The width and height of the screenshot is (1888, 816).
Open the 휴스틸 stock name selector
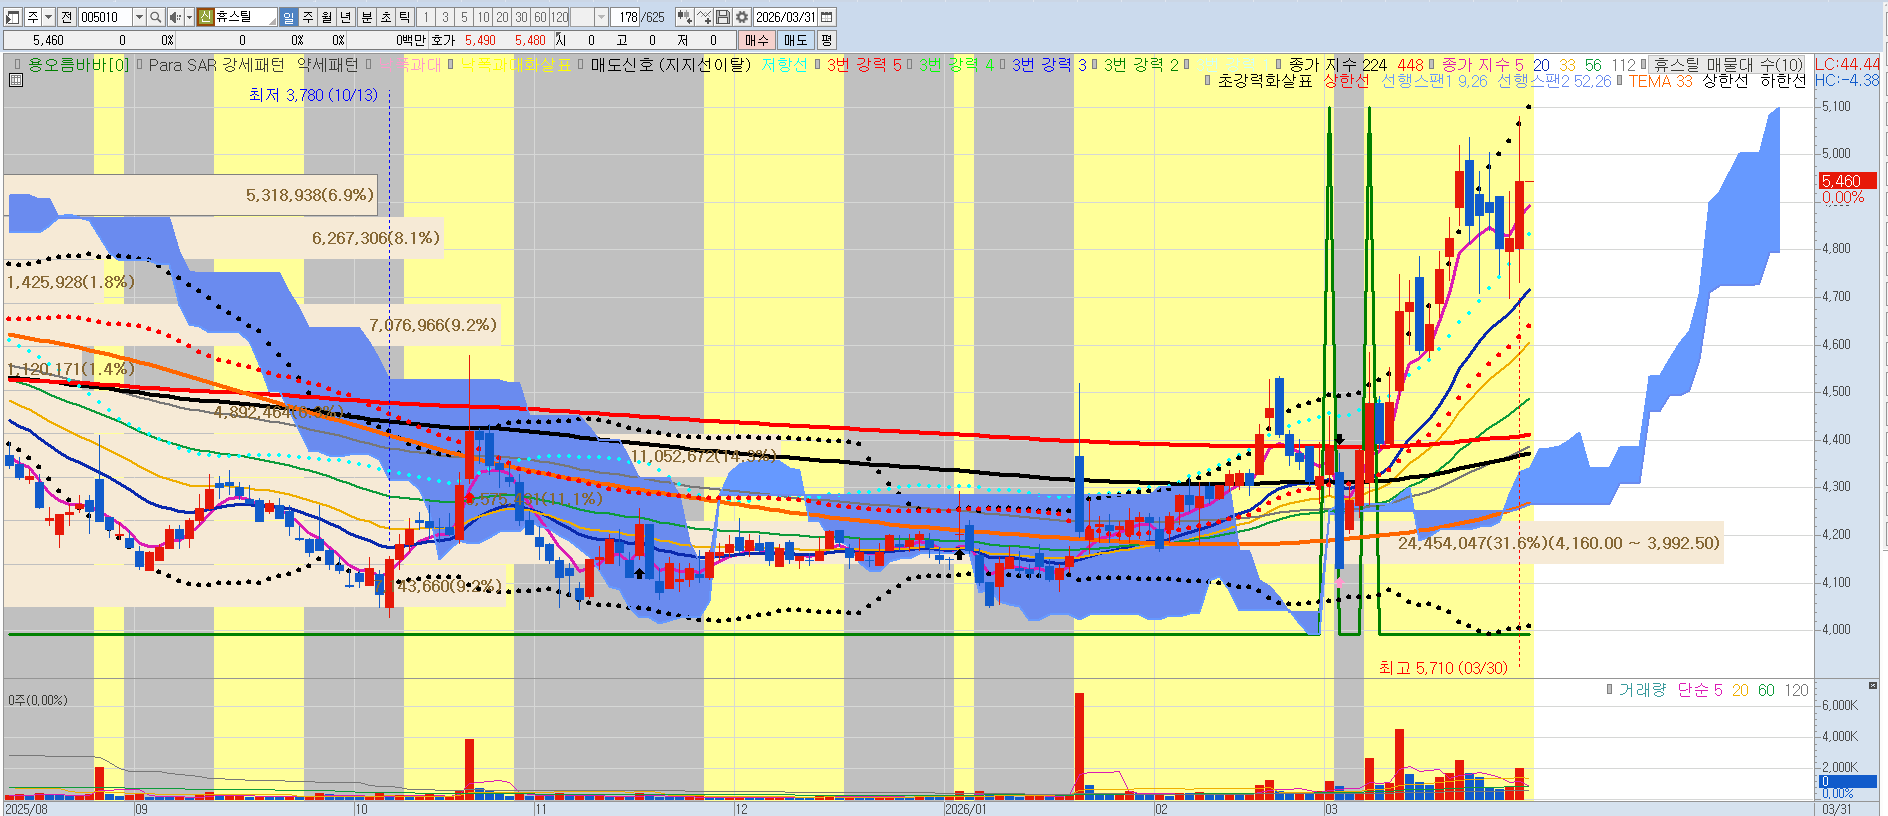click(x=245, y=17)
